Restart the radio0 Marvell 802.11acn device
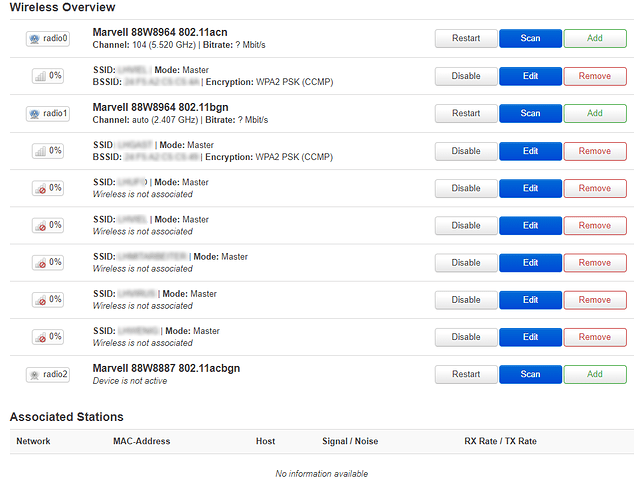 coord(466,38)
